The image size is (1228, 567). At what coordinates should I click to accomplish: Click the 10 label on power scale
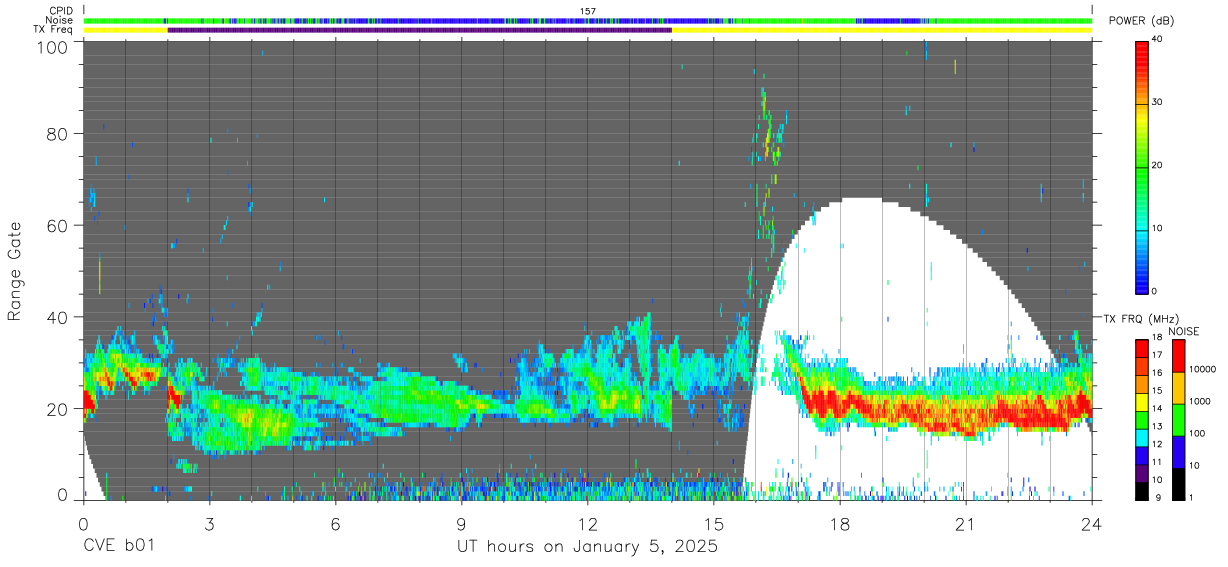[1158, 229]
